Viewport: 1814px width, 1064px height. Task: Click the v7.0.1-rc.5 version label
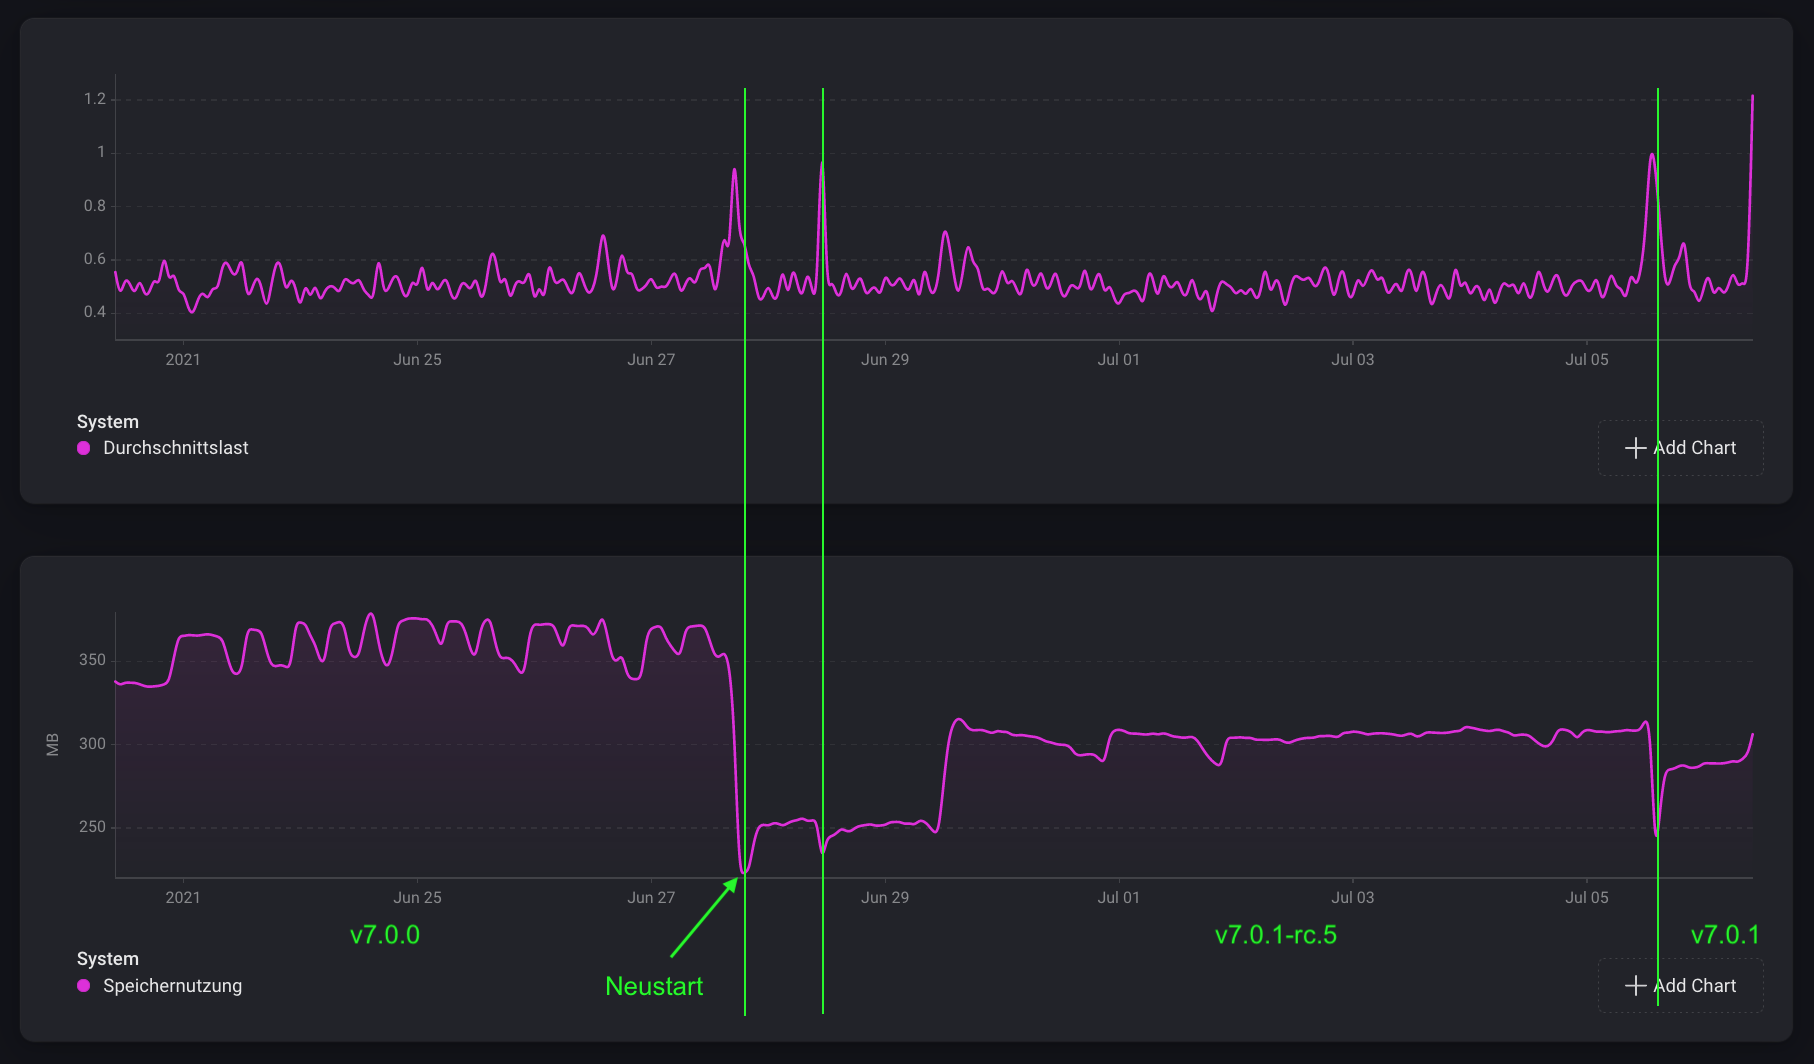pyautogui.click(x=1276, y=935)
